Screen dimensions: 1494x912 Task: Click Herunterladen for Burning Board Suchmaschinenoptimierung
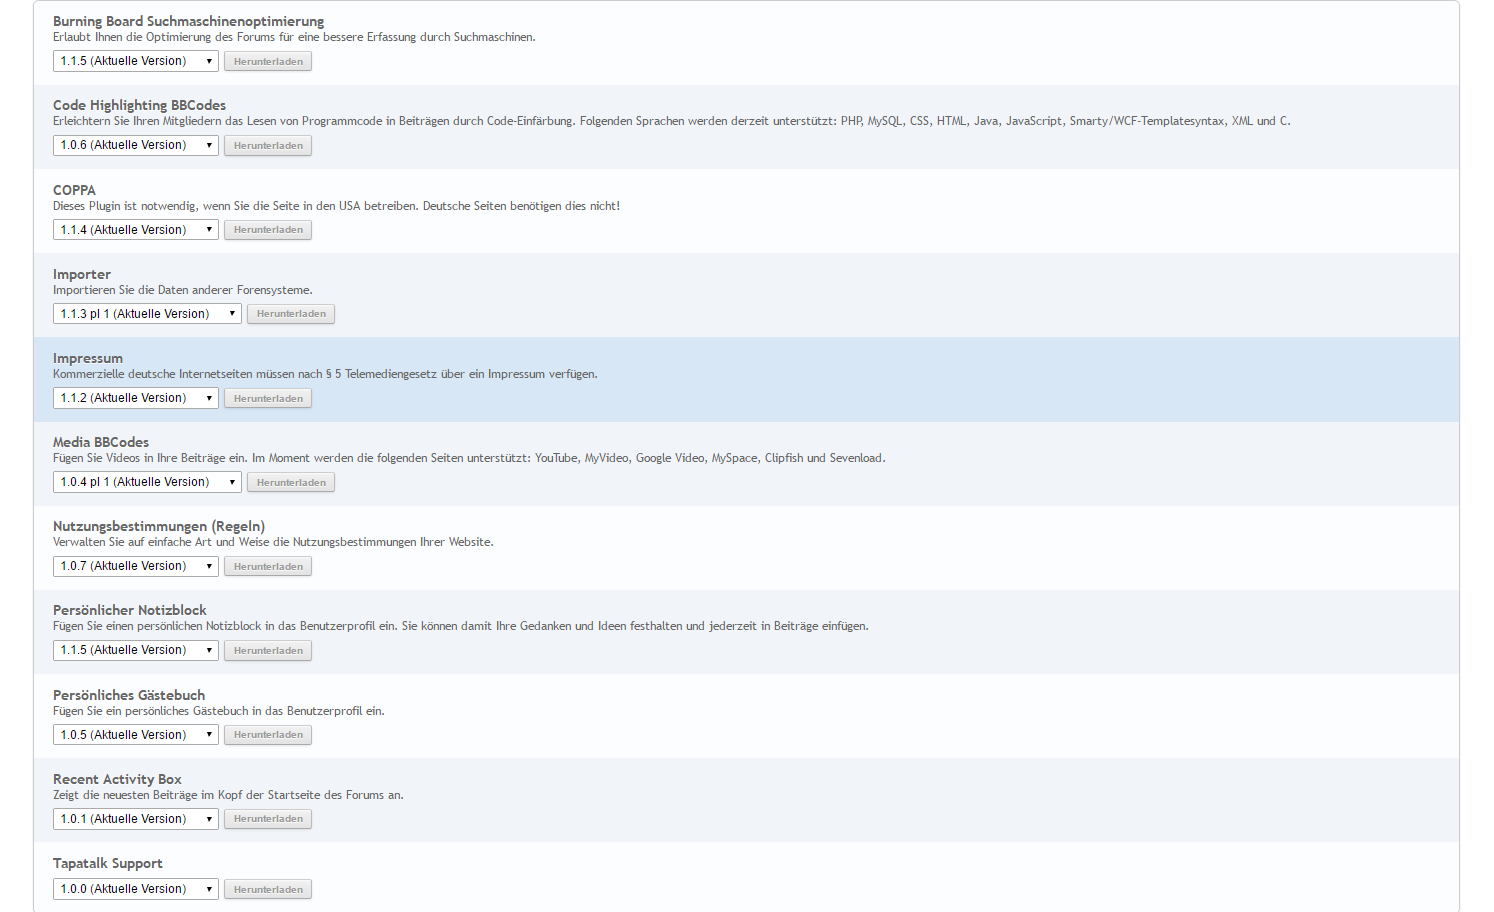point(268,61)
